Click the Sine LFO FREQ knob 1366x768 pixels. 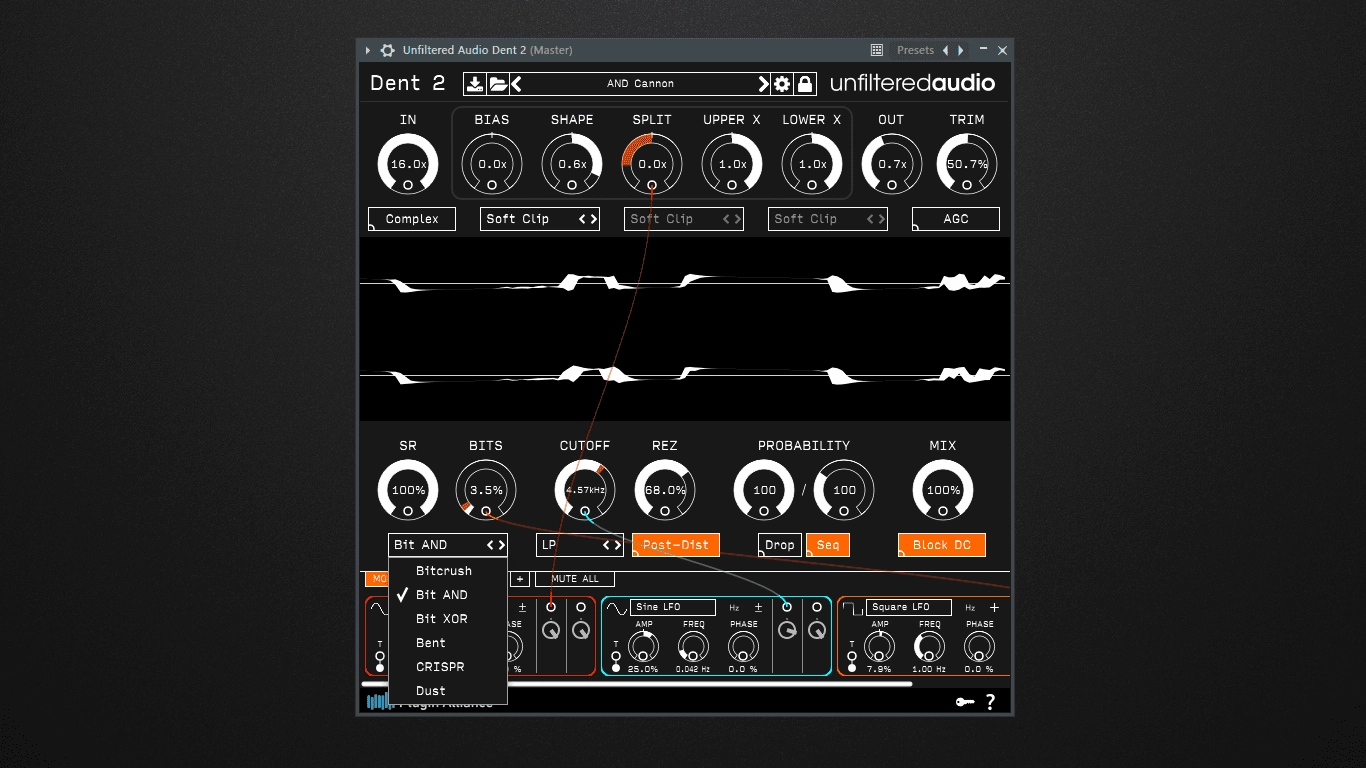(x=694, y=647)
